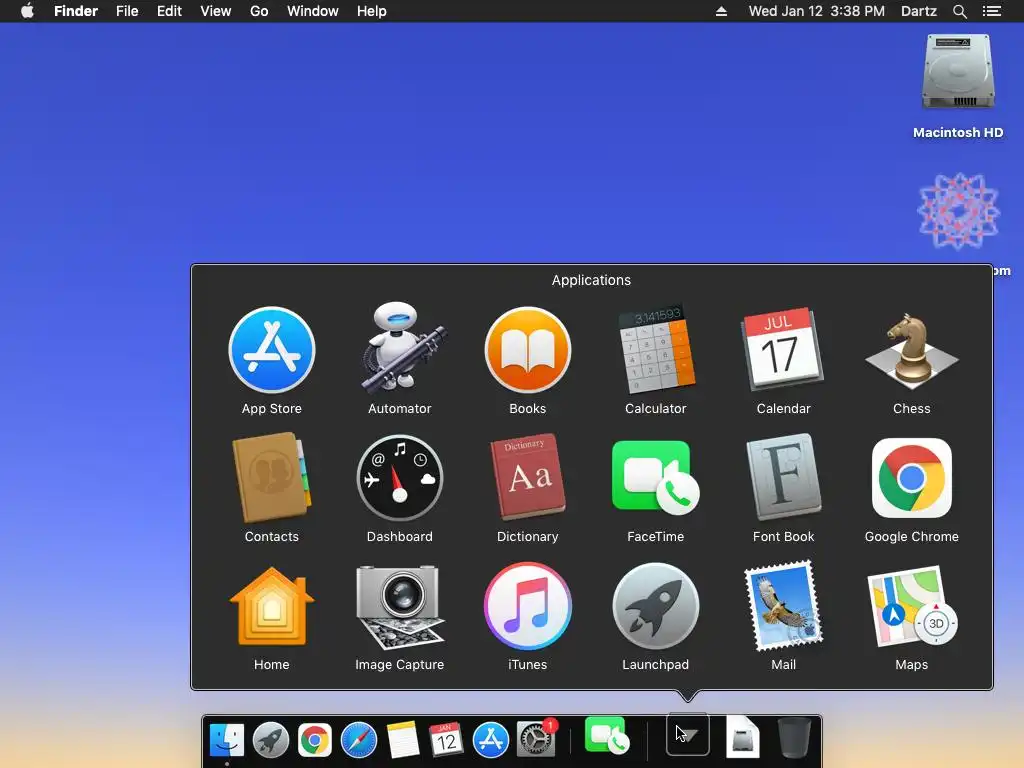Image resolution: width=1024 pixels, height=768 pixels.
Task: Launch FaceTime from the Applications grid
Action: pos(656,478)
